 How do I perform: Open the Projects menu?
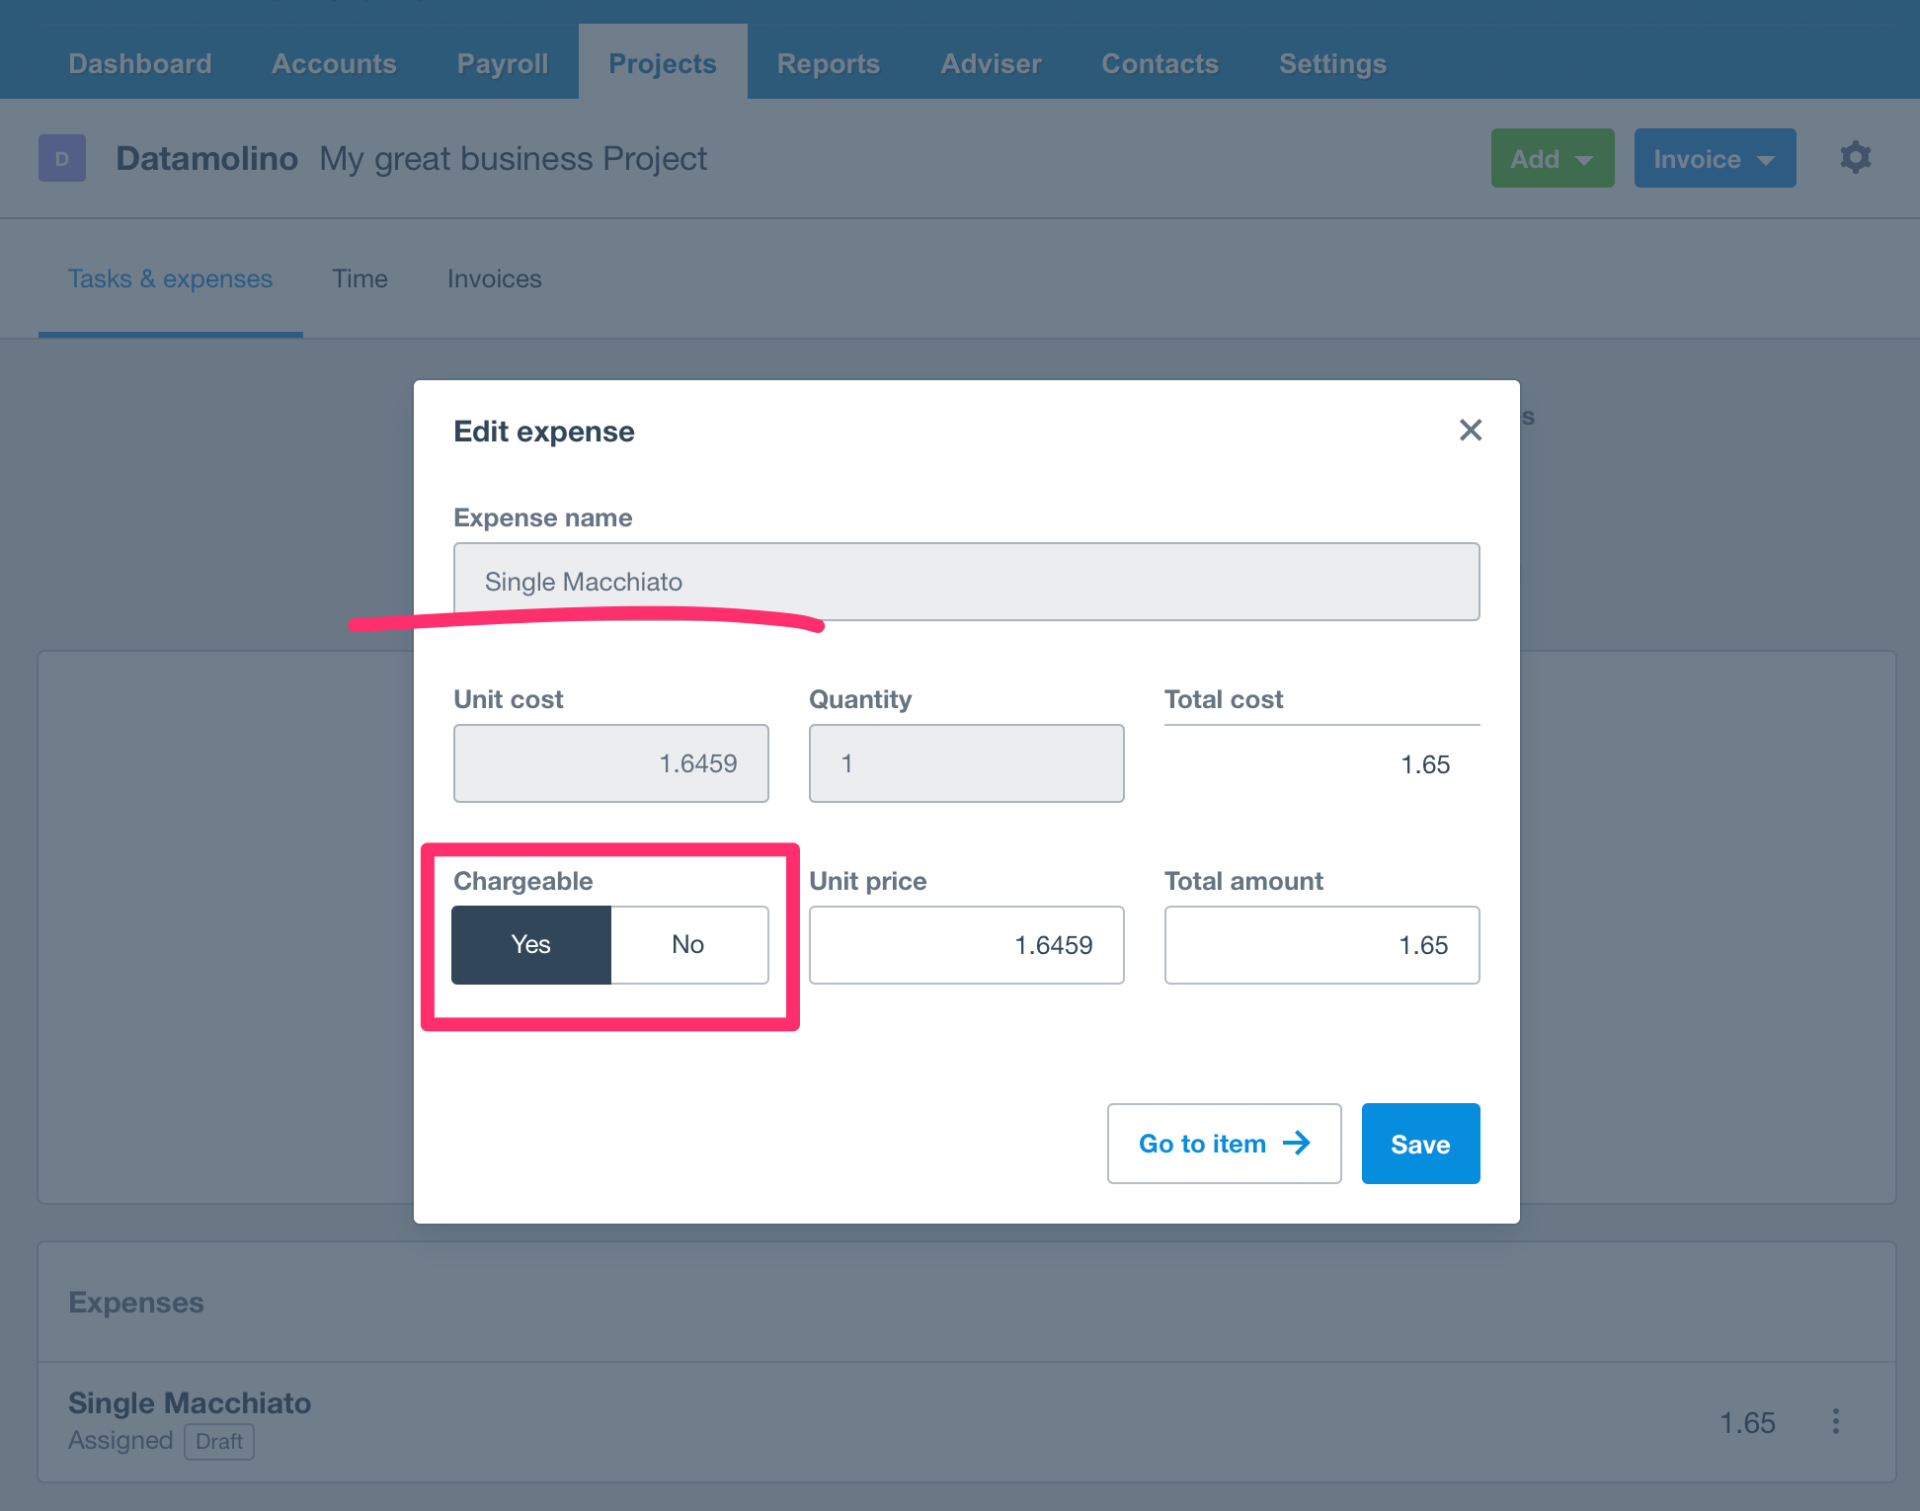click(662, 63)
